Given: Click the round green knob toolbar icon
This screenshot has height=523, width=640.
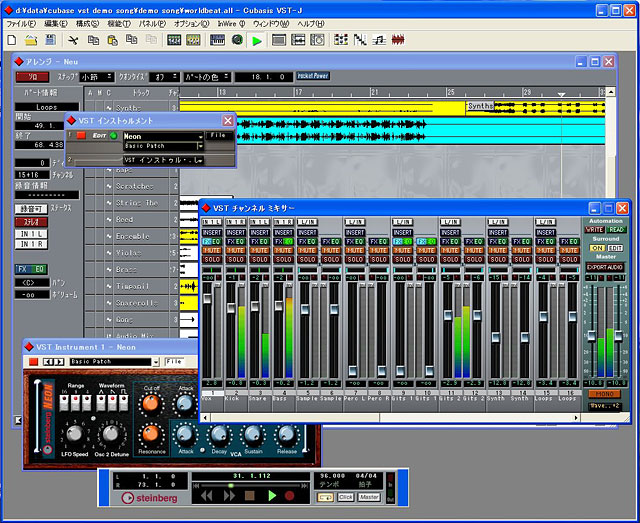Looking at the screenshot, I should pyautogui.click(x=237, y=40).
